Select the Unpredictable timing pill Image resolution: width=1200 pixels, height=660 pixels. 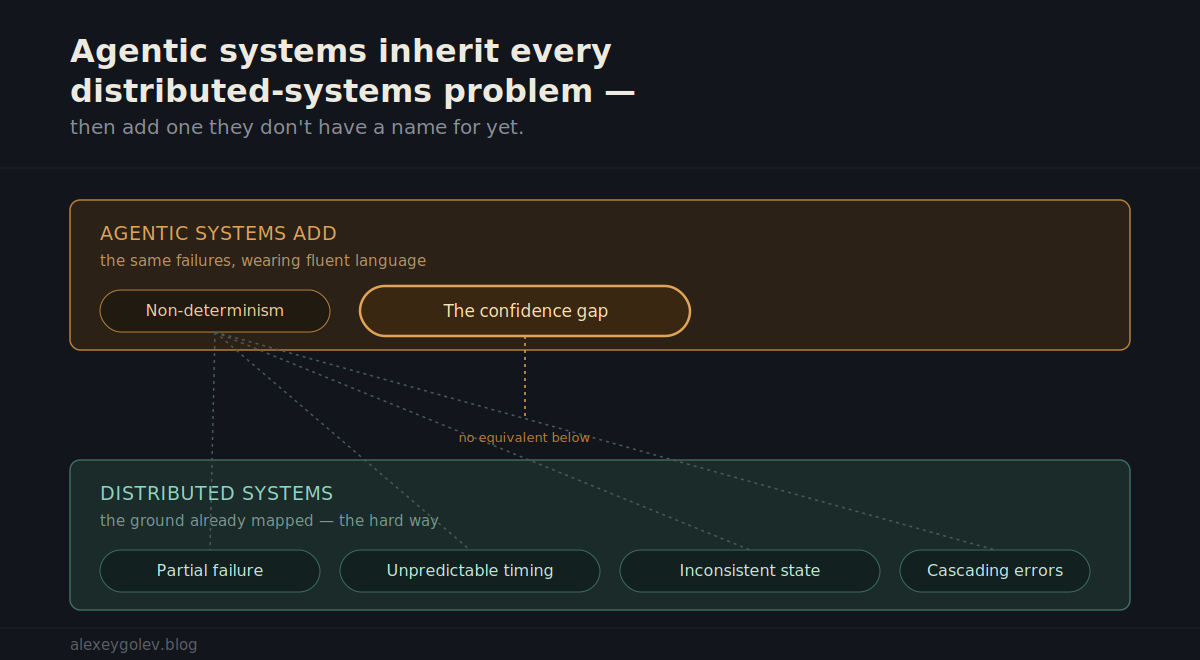[470, 571]
